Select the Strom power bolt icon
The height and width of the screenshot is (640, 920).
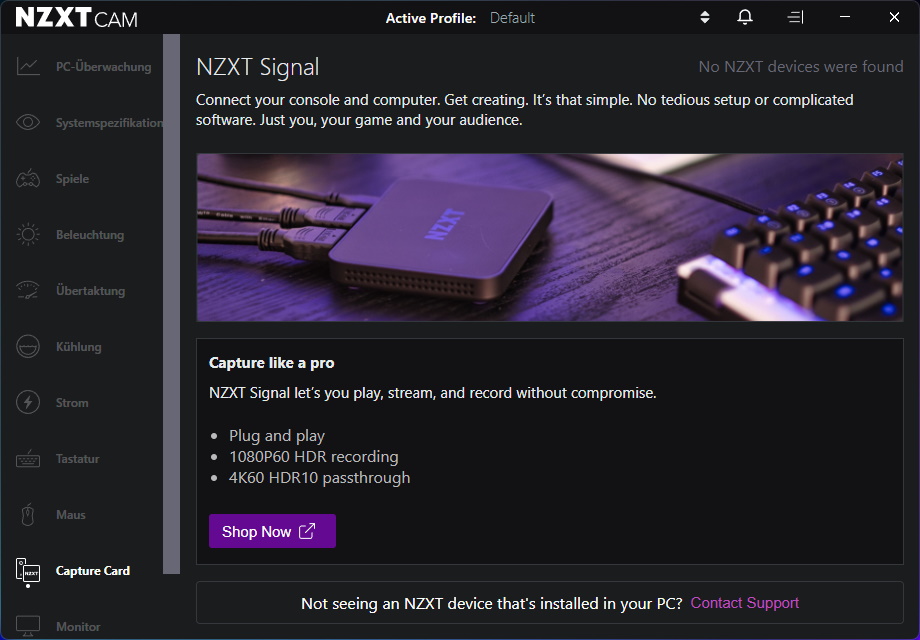click(x=30, y=402)
